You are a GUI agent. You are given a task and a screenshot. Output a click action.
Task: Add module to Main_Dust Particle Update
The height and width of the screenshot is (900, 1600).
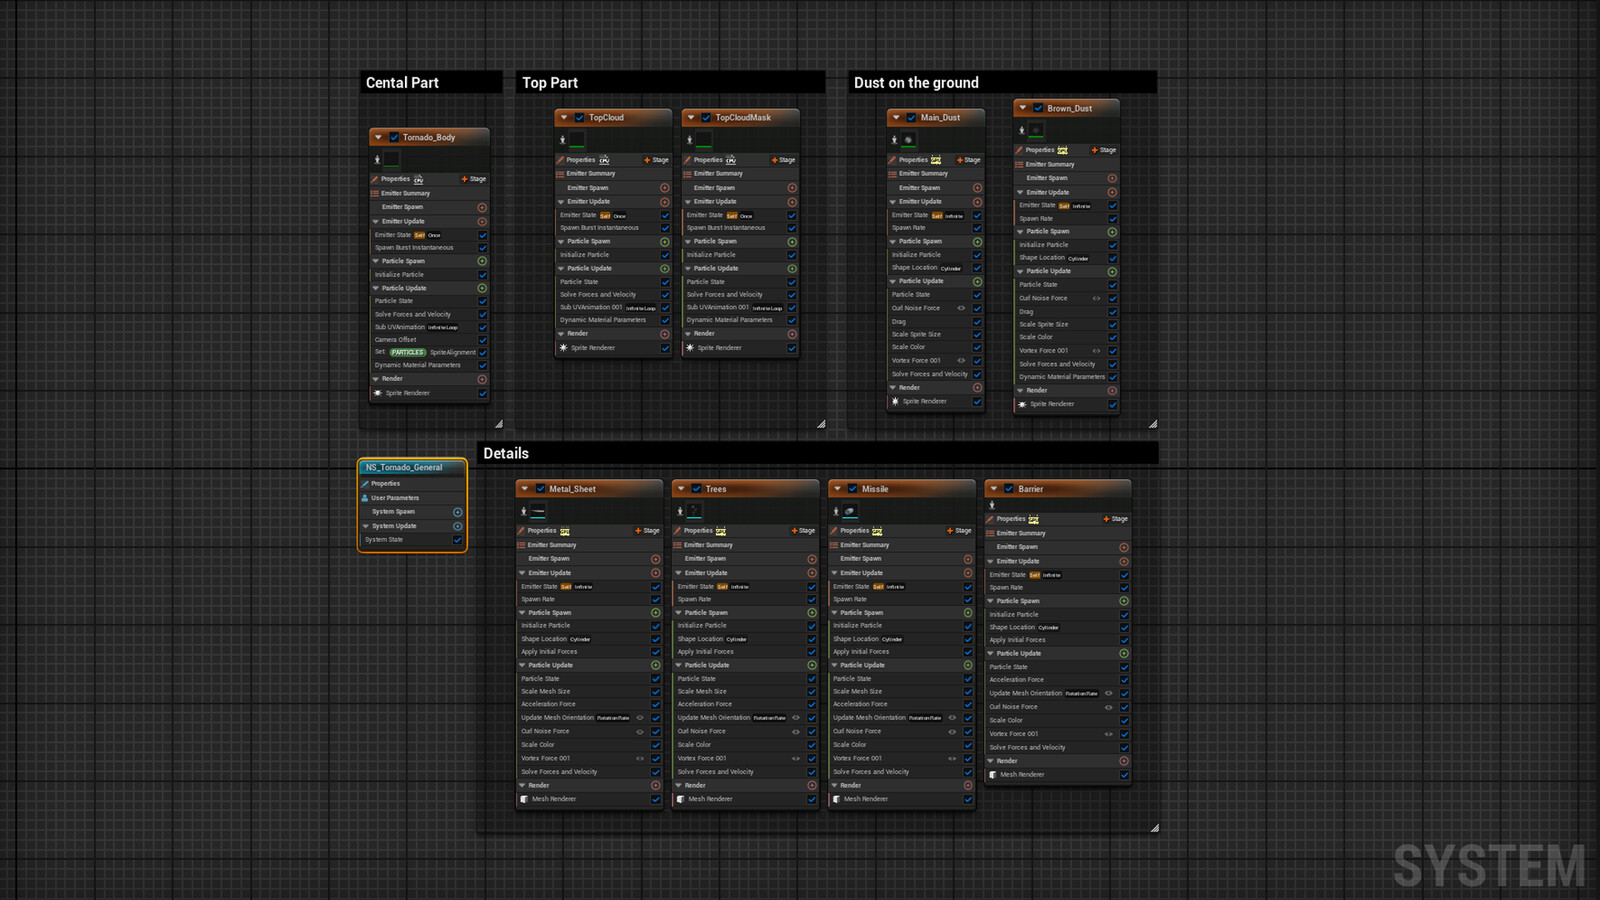pos(977,281)
